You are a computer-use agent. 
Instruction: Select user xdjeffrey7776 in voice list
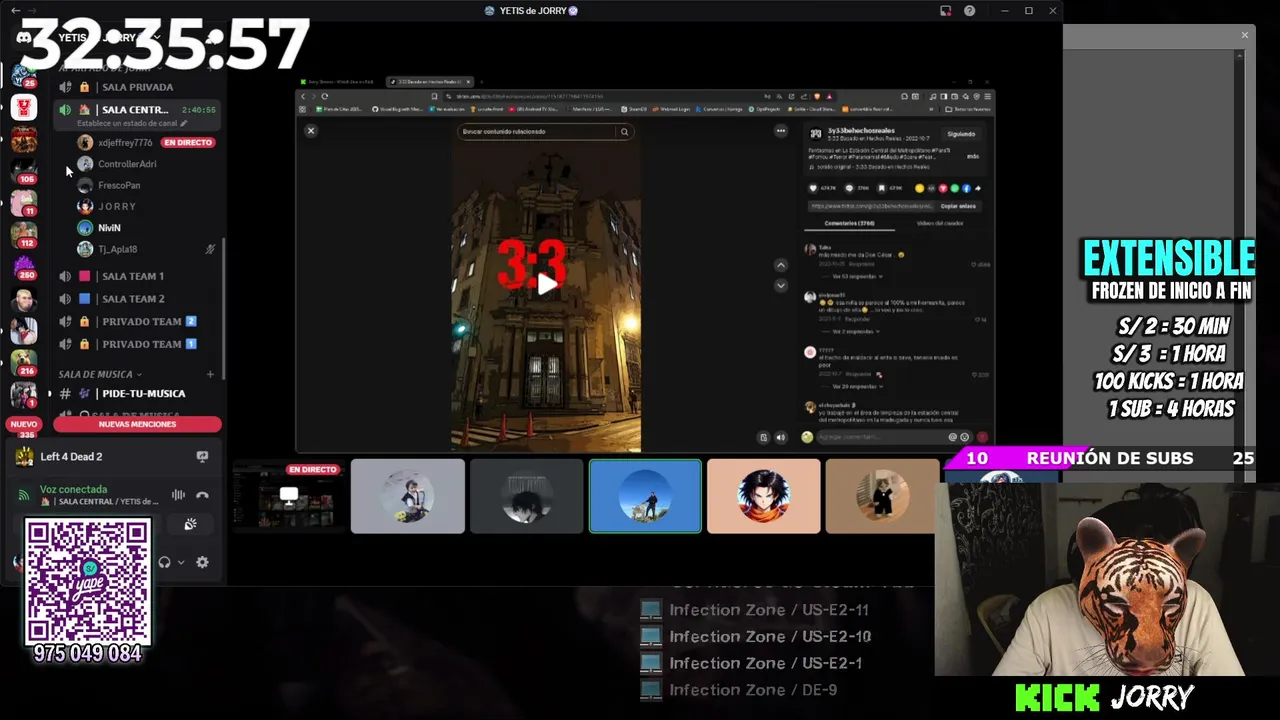click(125, 143)
